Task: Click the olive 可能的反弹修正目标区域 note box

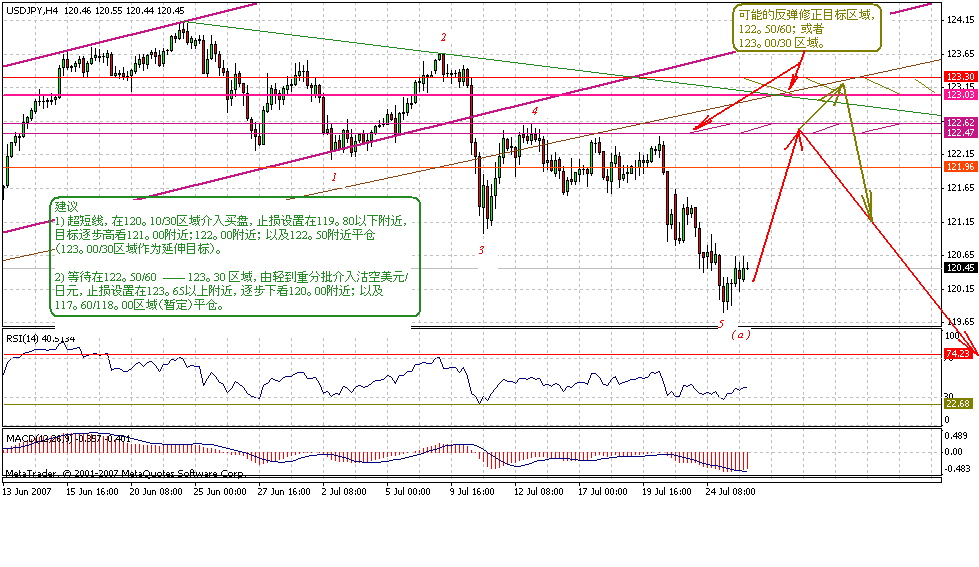Action: click(x=807, y=29)
